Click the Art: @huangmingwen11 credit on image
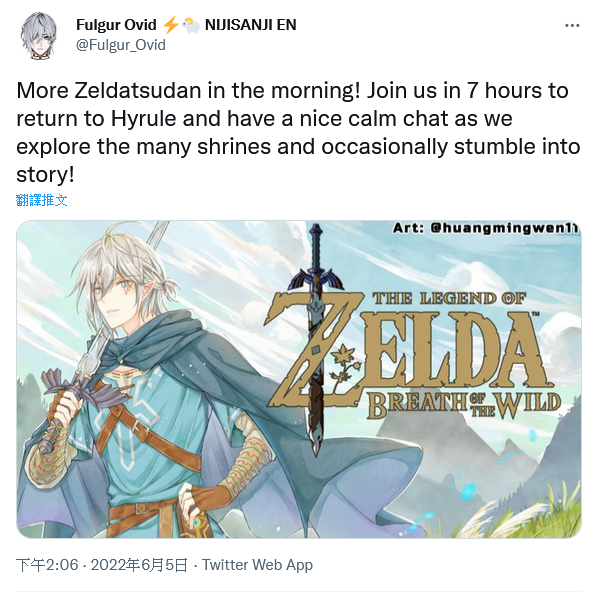Viewport: 598px width, 592px height. tap(485, 228)
